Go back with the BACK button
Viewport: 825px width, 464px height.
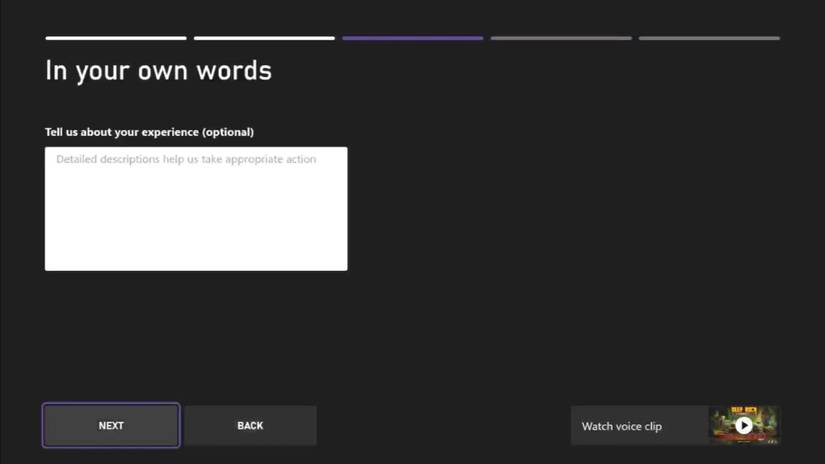(250, 426)
